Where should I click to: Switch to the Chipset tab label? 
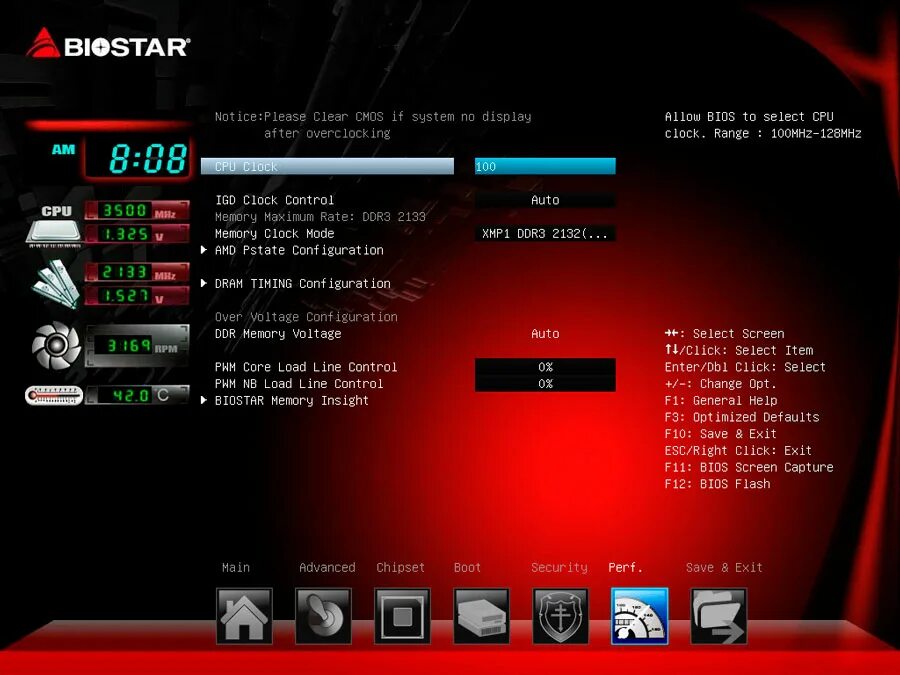pos(401,568)
